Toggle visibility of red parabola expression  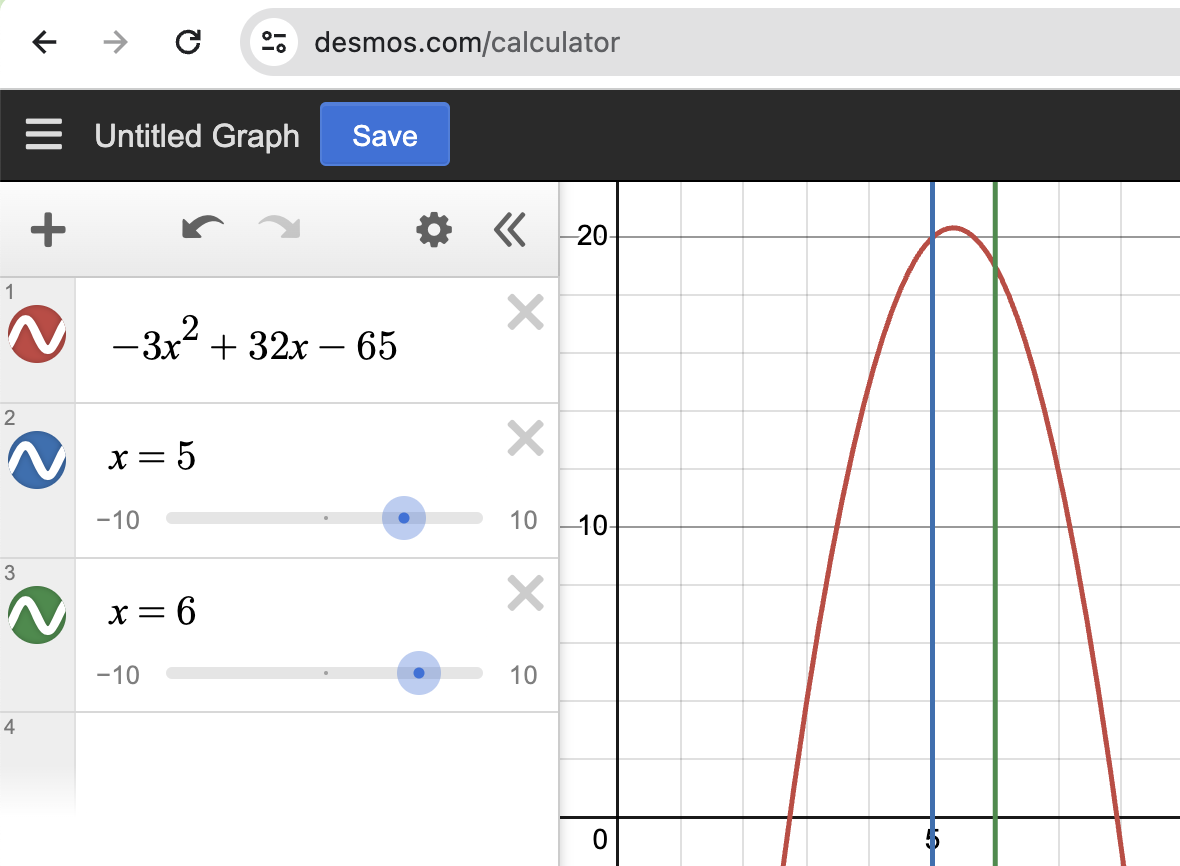click(x=37, y=334)
